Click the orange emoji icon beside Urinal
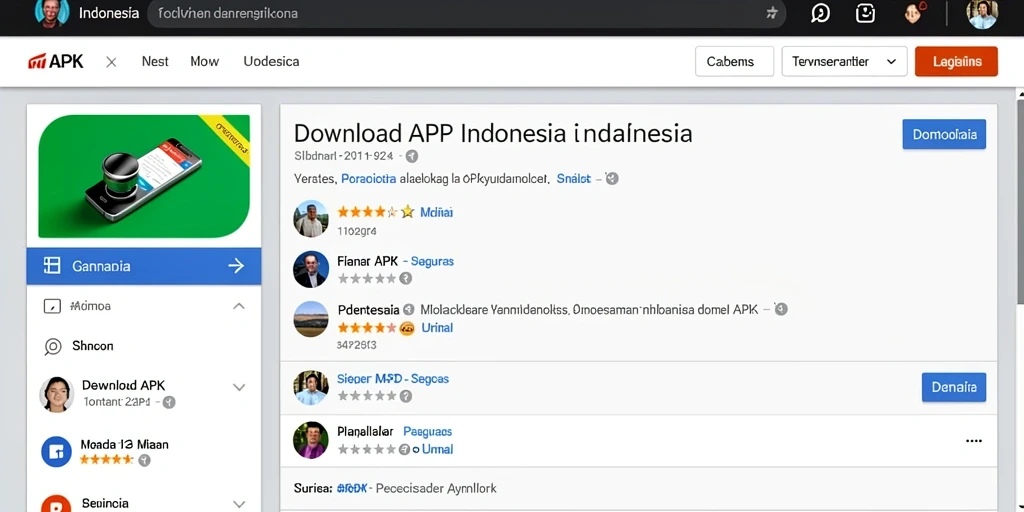 pyautogui.click(x=407, y=328)
